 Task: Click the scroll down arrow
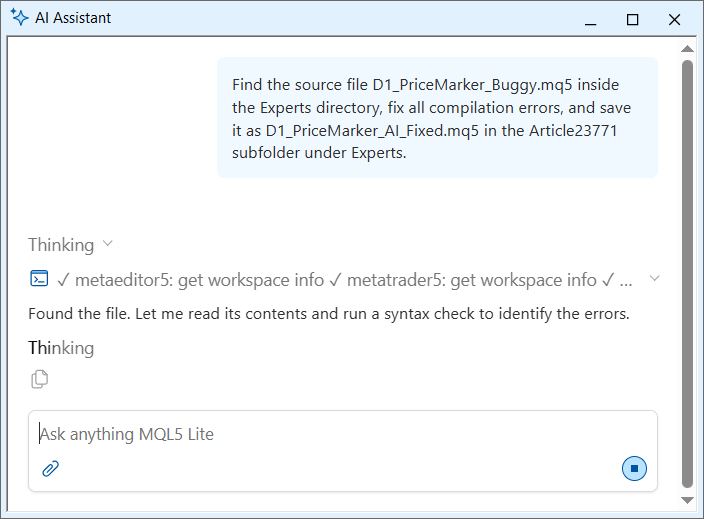[x=687, y=500]
